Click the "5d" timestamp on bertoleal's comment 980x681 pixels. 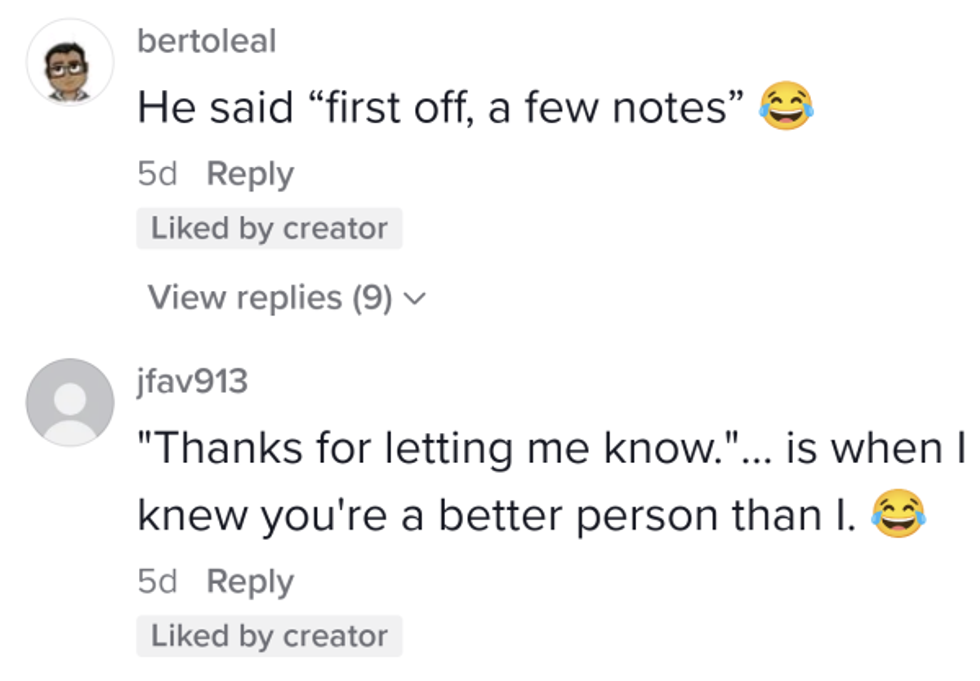point(156,174)
